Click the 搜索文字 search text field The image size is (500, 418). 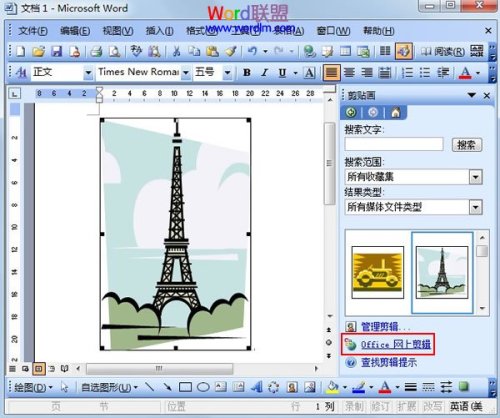tap(394, 144)
